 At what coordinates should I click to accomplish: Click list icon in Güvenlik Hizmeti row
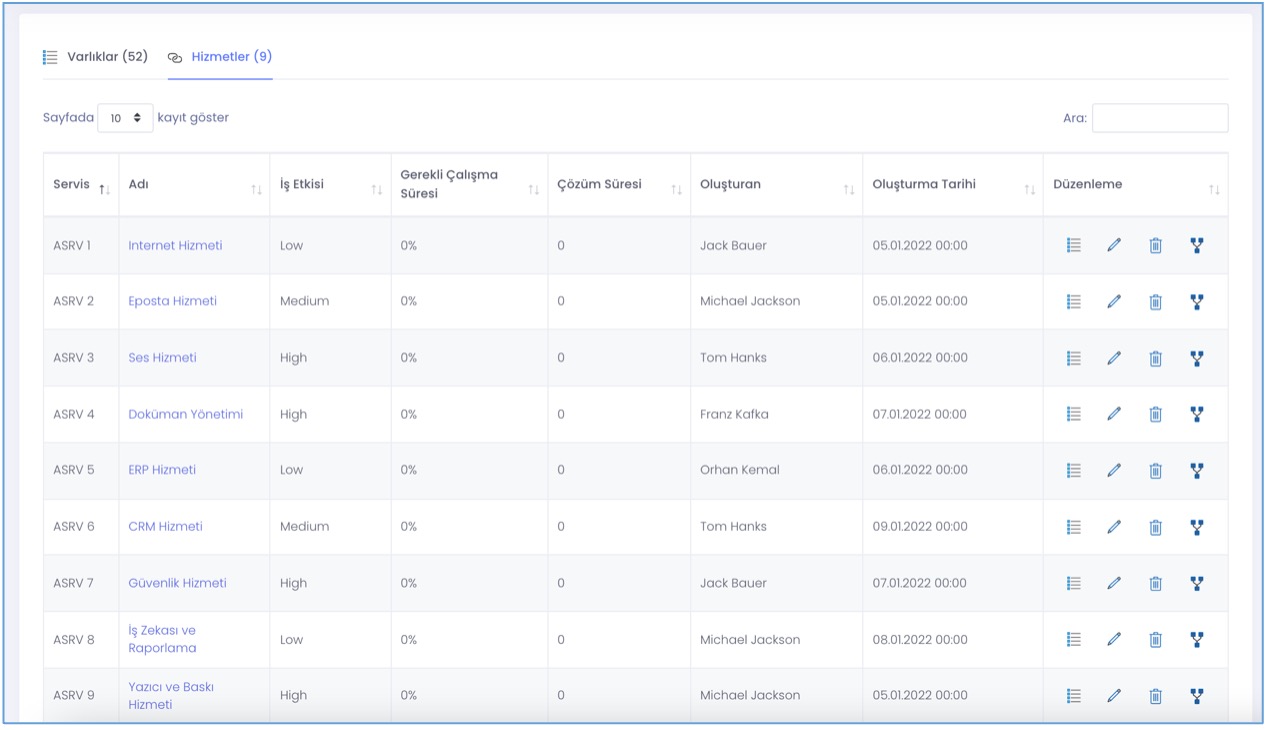tap(1073, 583)
